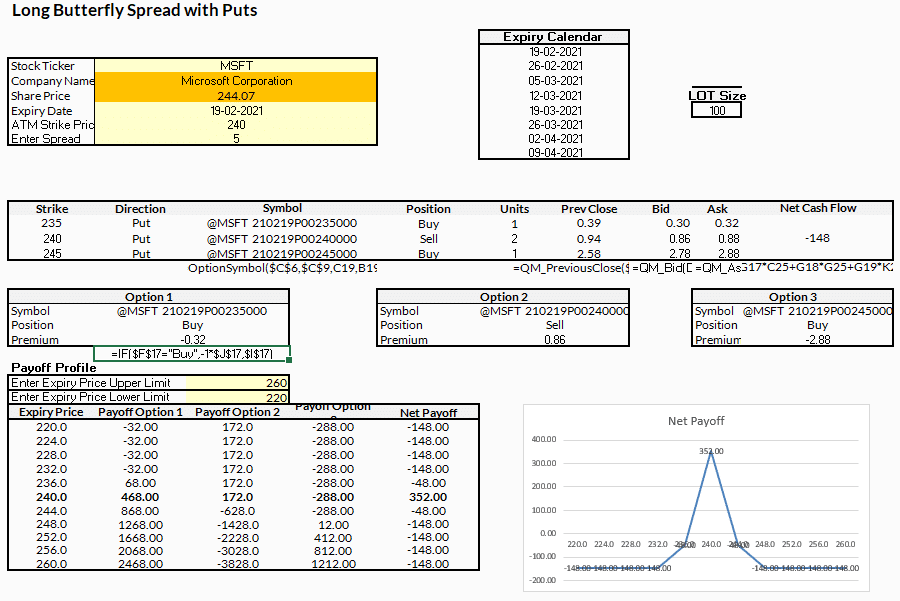Select symbol @MSFT 210219P00240000 in strike table
900x601 pixels.
(282, 238)
